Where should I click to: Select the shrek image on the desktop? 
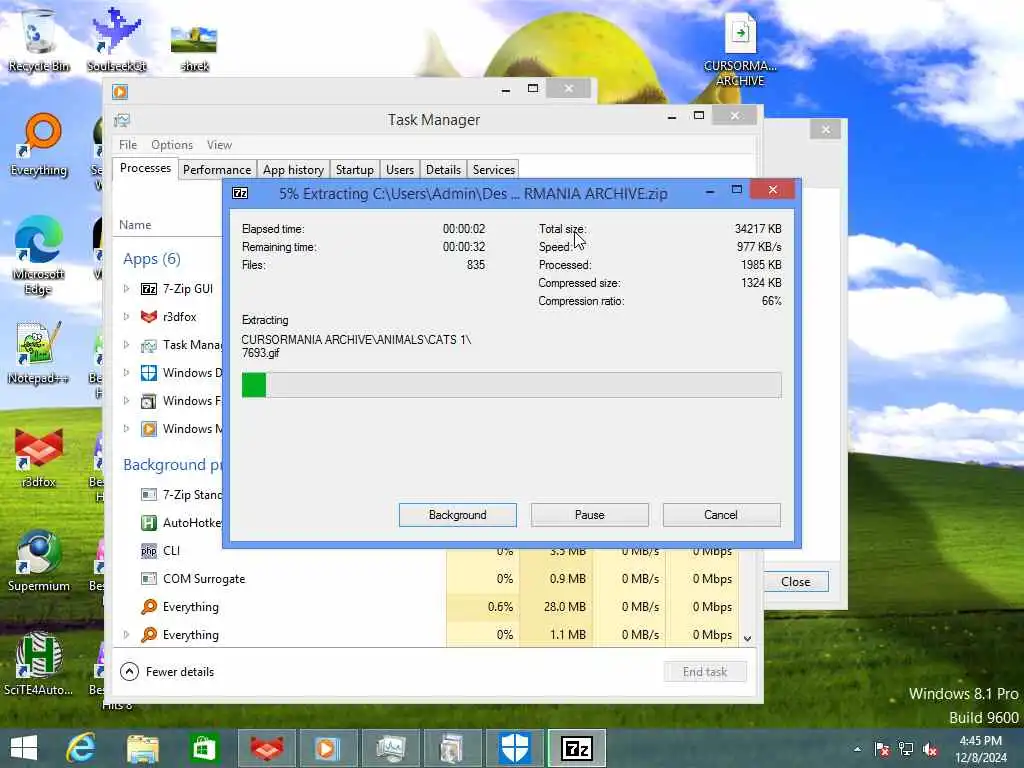pyautogui.click(x=194, y=47)
